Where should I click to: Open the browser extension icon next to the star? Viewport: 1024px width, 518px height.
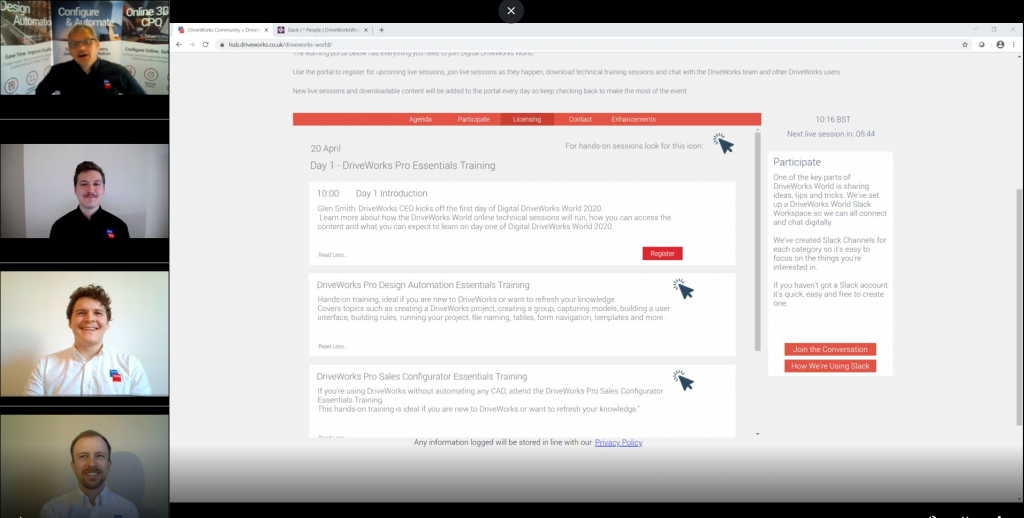point(982,44)
